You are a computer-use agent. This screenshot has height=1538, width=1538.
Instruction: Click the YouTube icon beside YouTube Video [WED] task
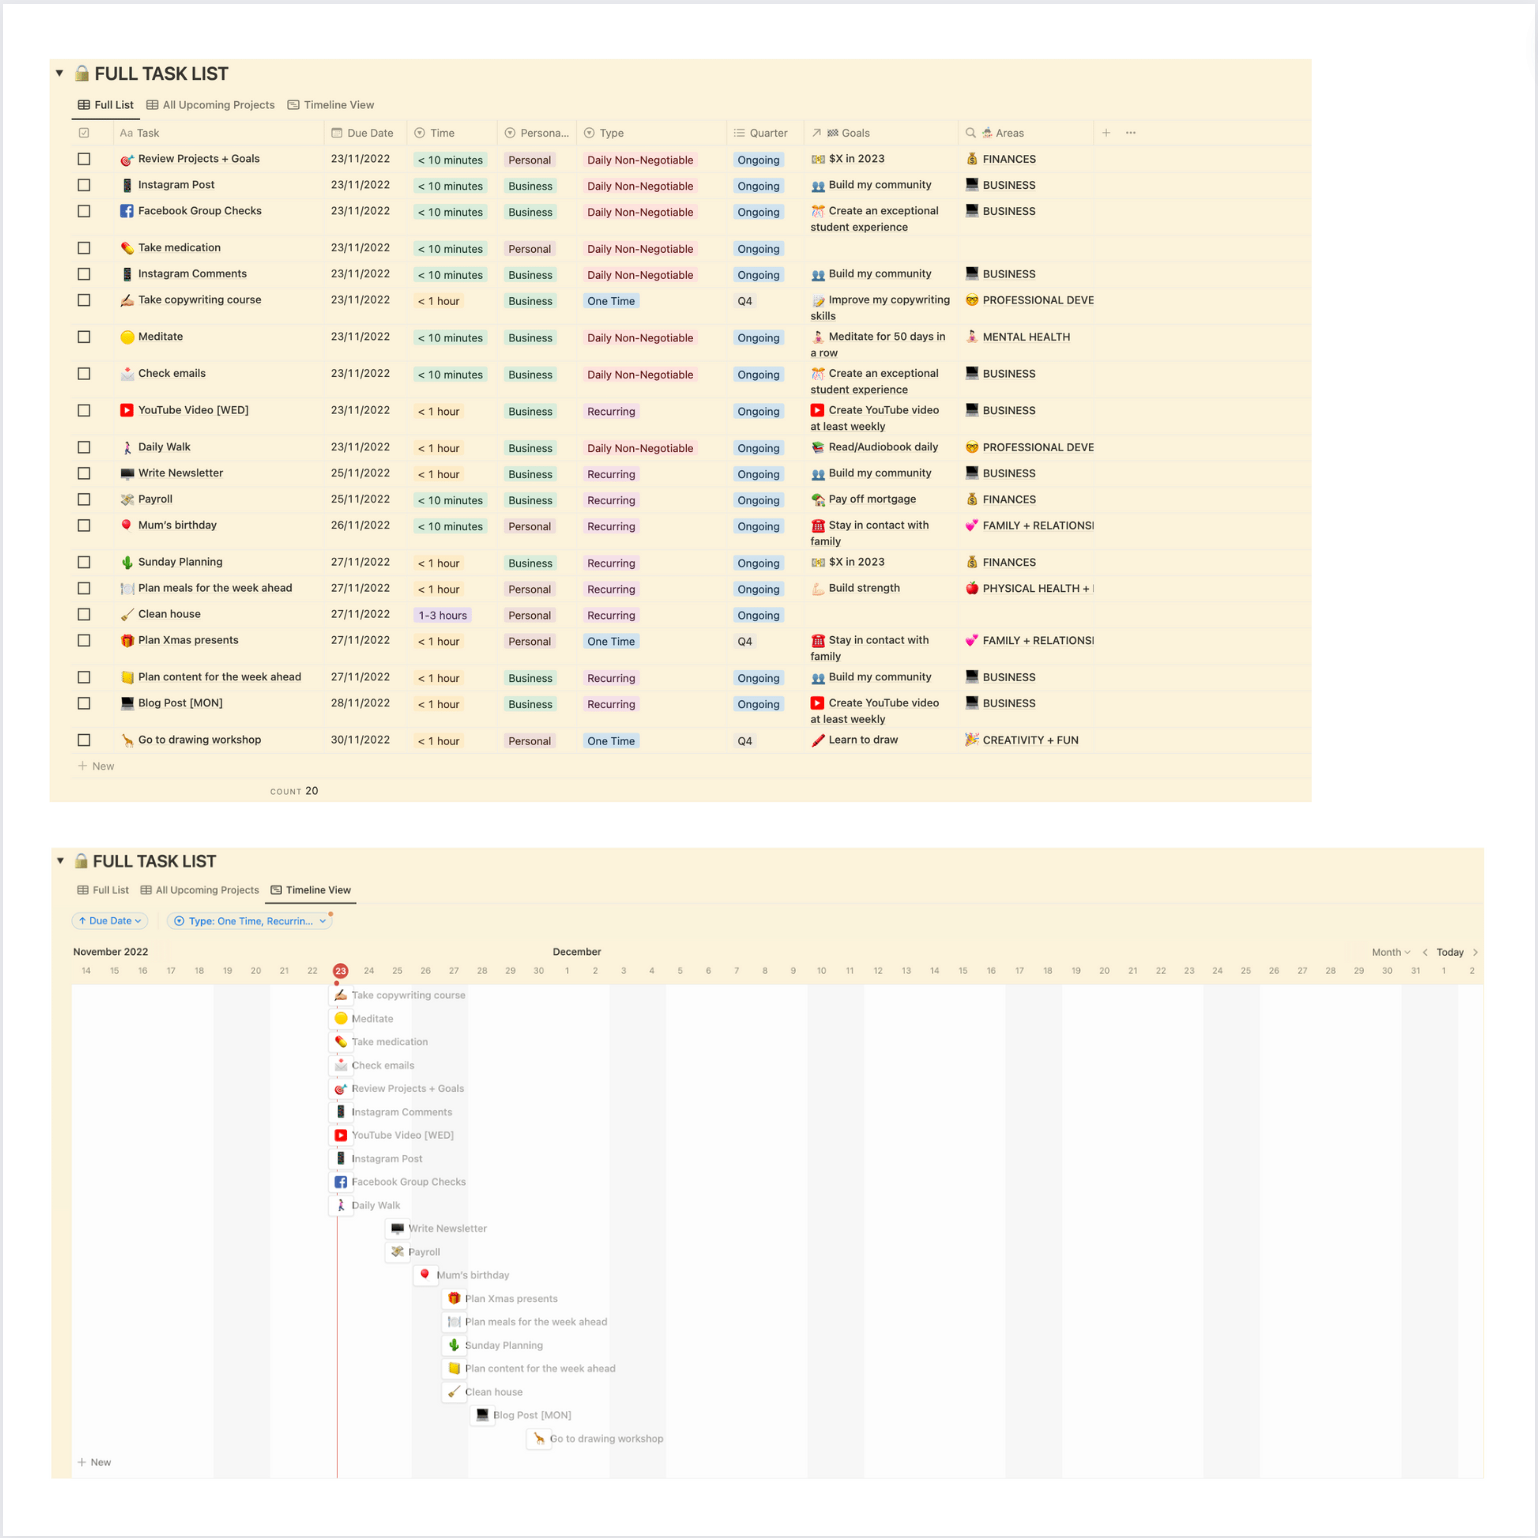click(x=127, y=410)
